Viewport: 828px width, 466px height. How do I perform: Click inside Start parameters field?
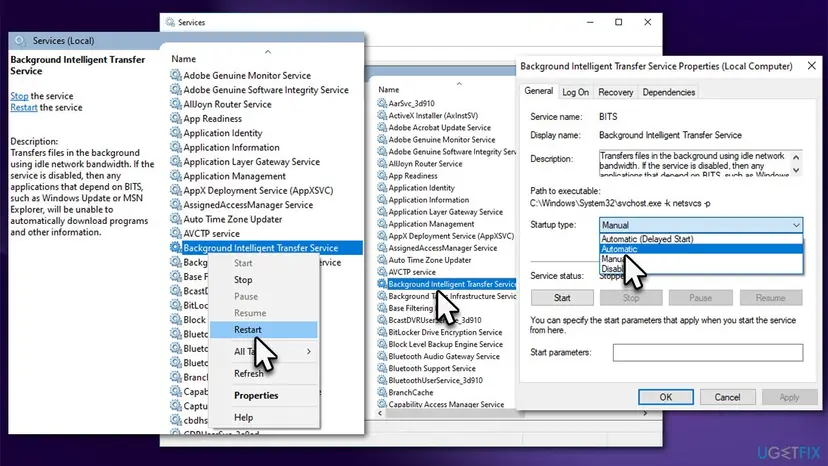point(708,352)
